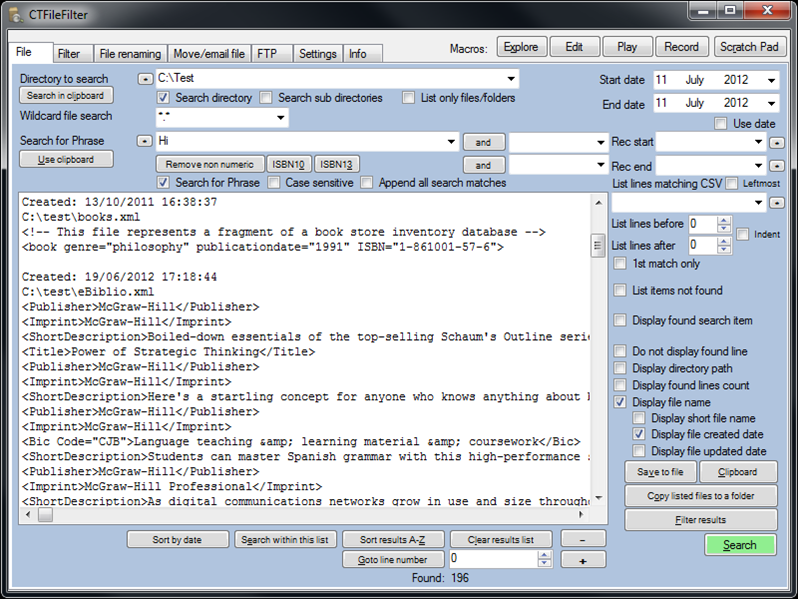
Task: Switch to the Filter tab
Action: coord(69,54)
